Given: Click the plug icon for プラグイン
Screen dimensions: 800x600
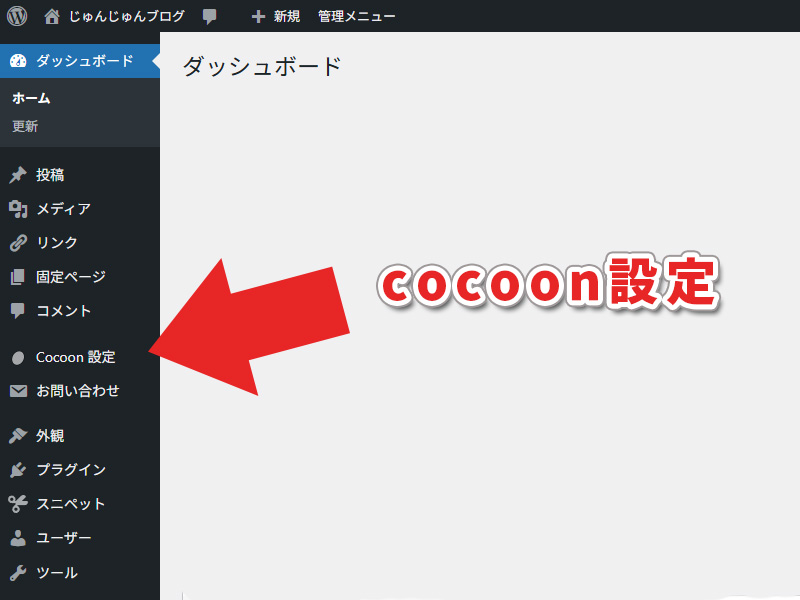Looking at the screenshot, I should point(18,469).
